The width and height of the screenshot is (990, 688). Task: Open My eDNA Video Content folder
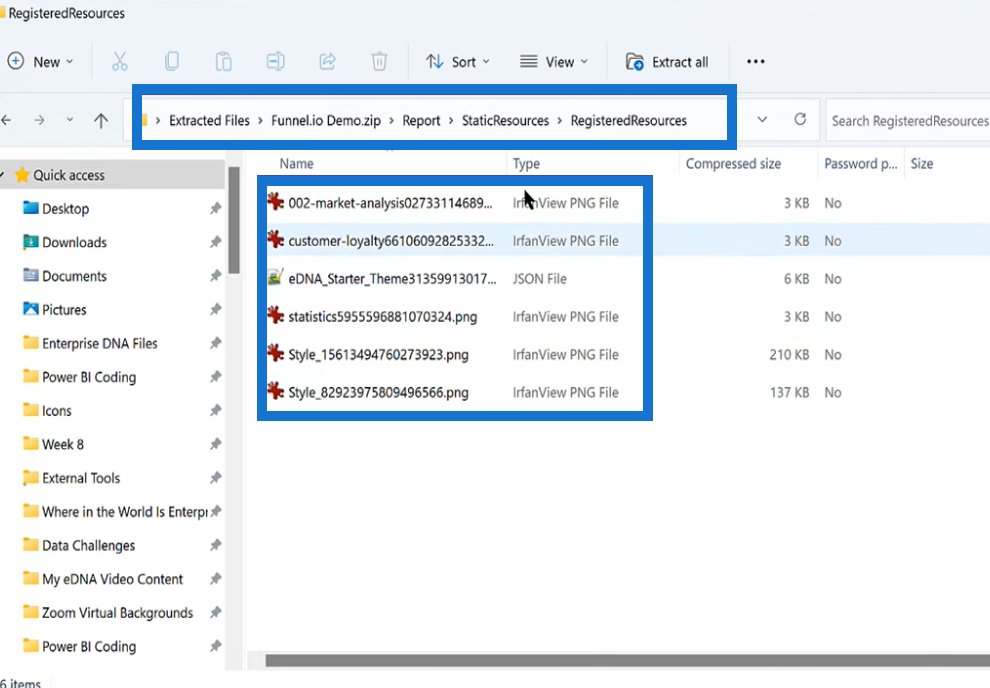[112, 579]
